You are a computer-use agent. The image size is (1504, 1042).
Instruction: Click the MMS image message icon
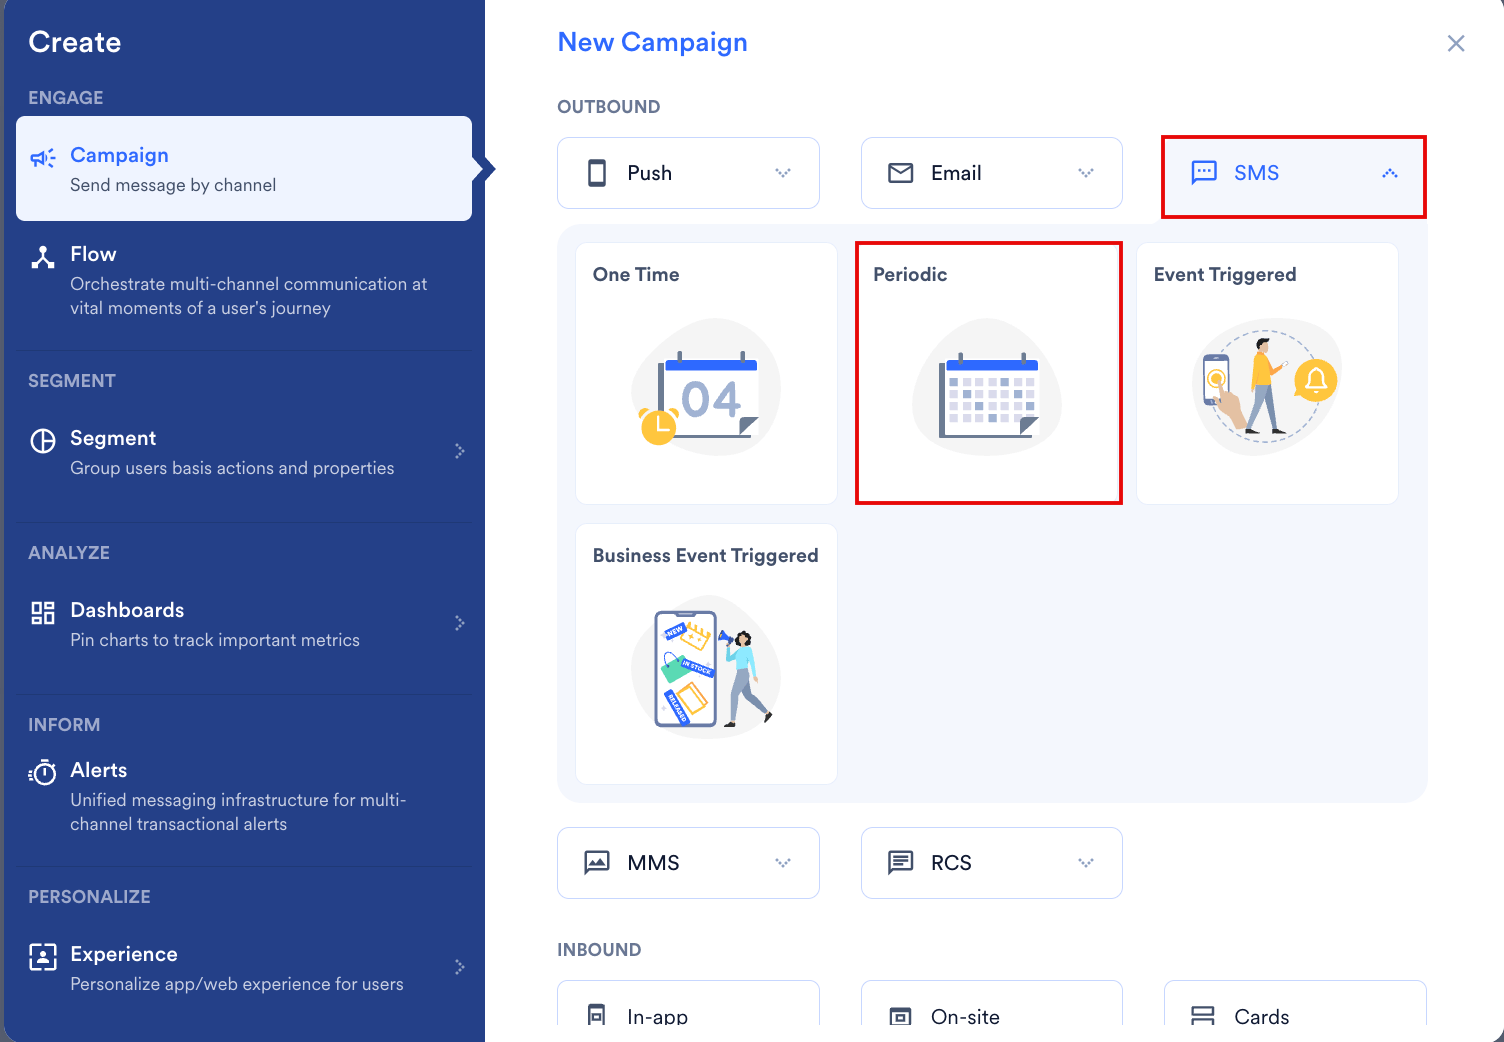597,862
